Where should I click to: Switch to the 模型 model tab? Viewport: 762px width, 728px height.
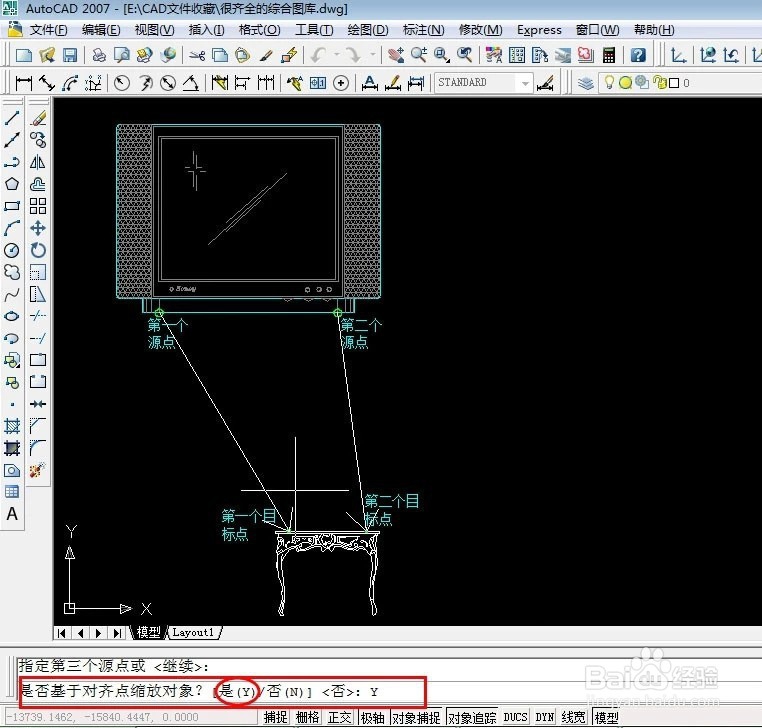[x=148, y=633]
